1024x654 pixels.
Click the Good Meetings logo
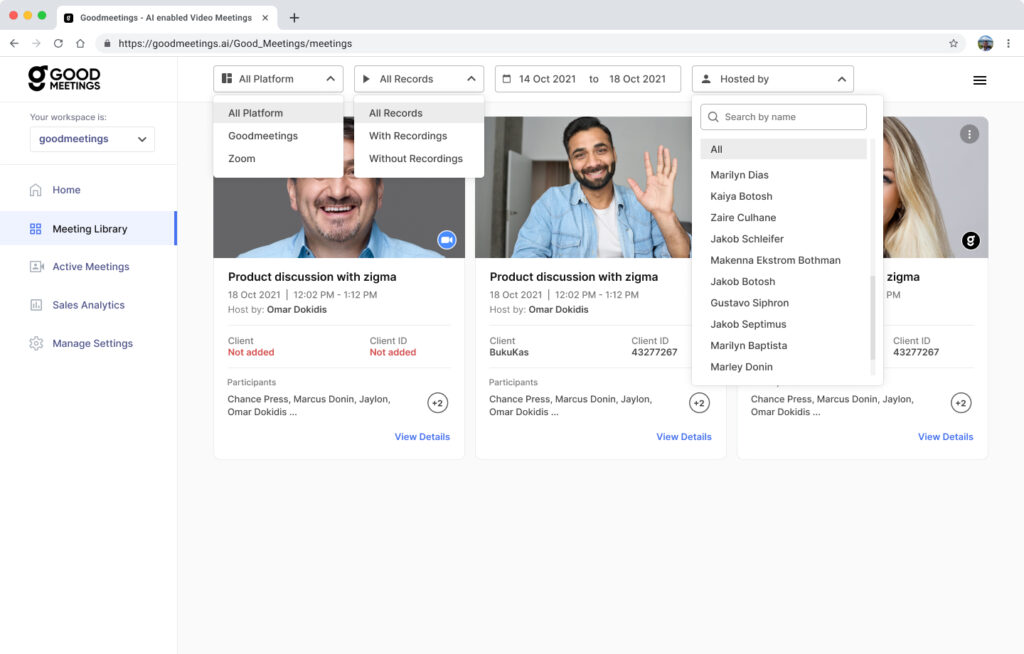64,78
